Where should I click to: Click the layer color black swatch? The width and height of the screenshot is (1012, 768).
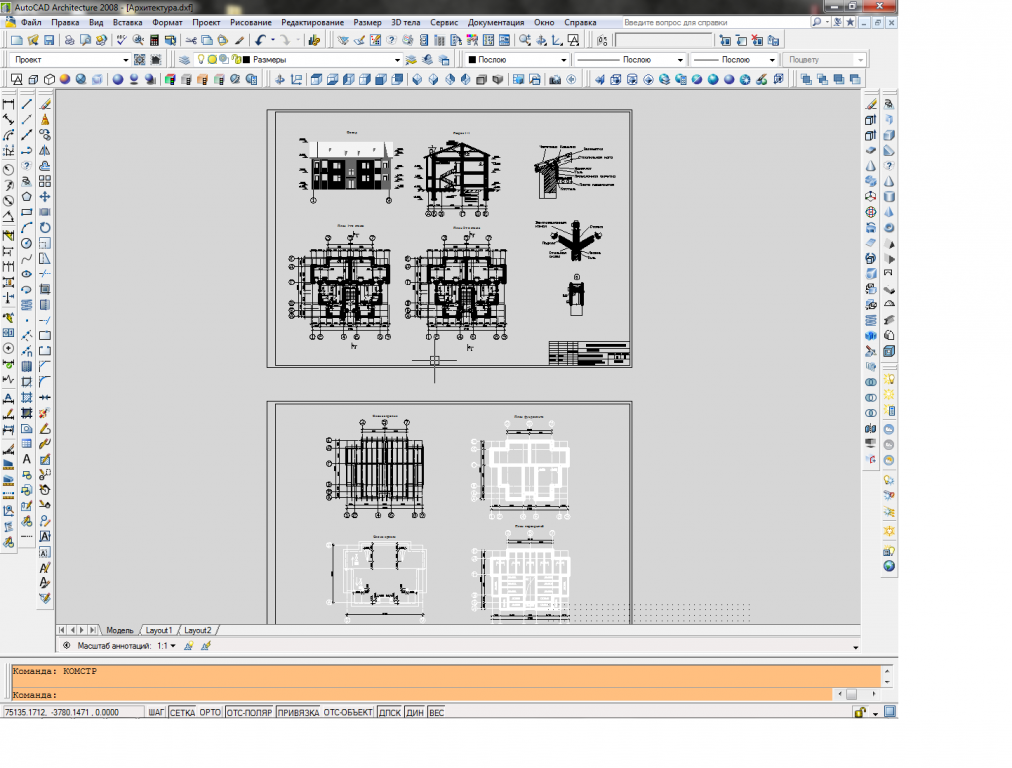pos(246,59)
